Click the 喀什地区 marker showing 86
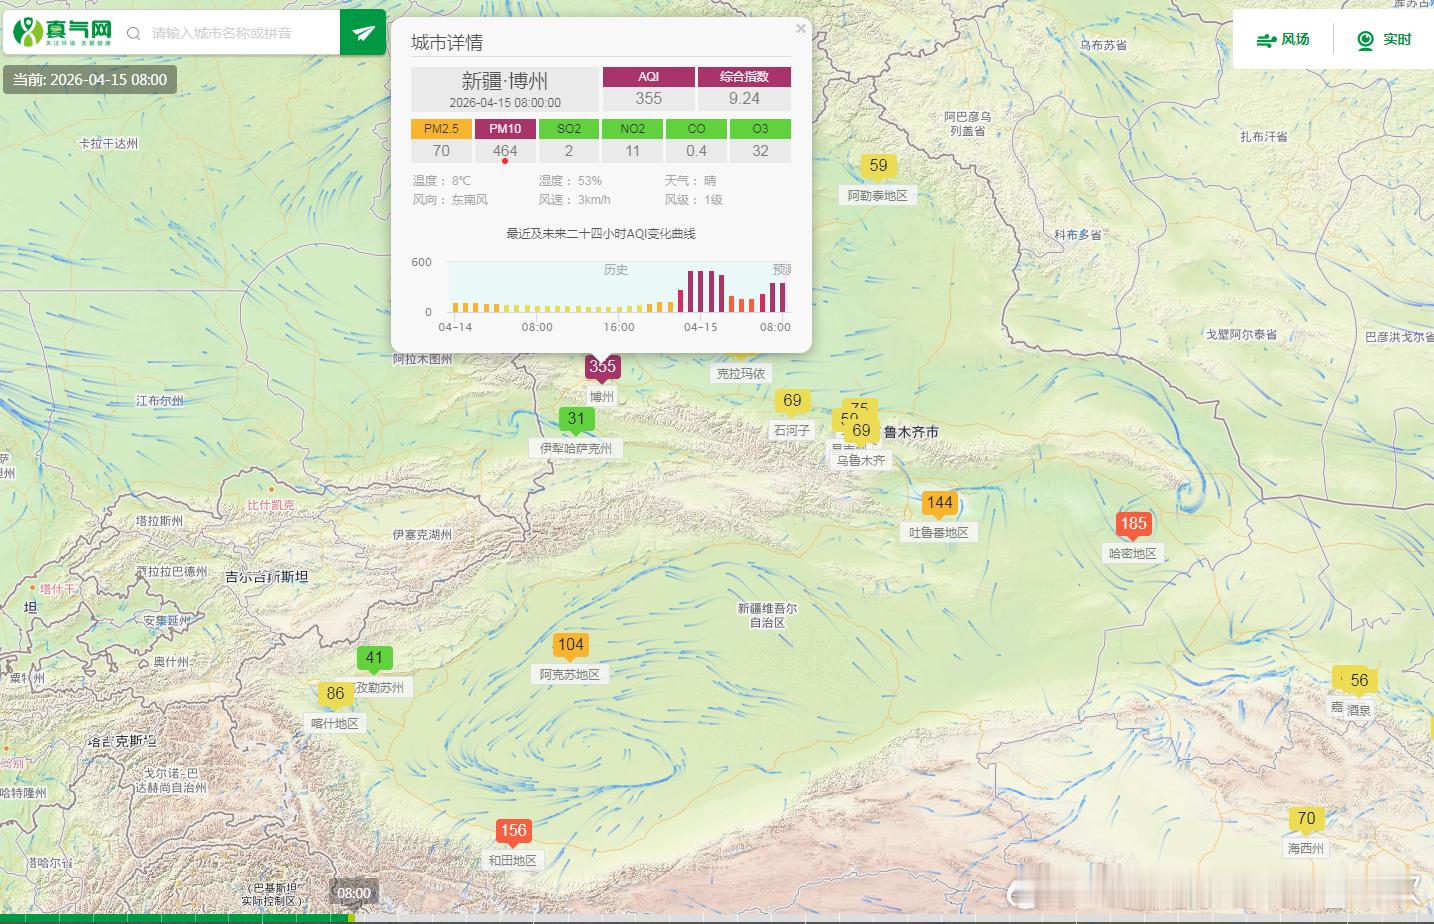This screenshot has height=924, width=1434. coord(335,694)
